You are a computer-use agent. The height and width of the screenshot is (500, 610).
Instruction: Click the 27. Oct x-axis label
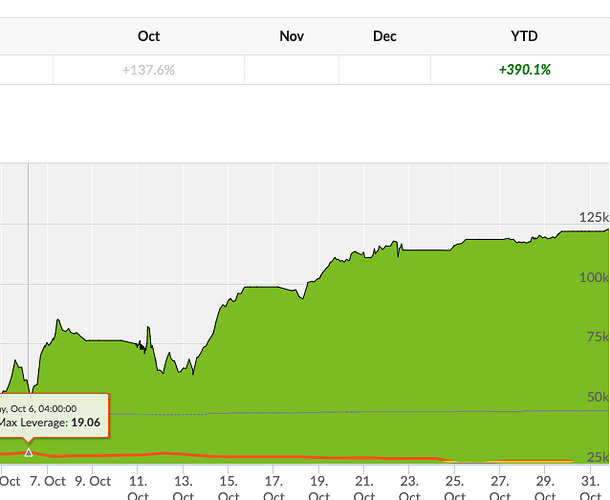pos(500,489)
